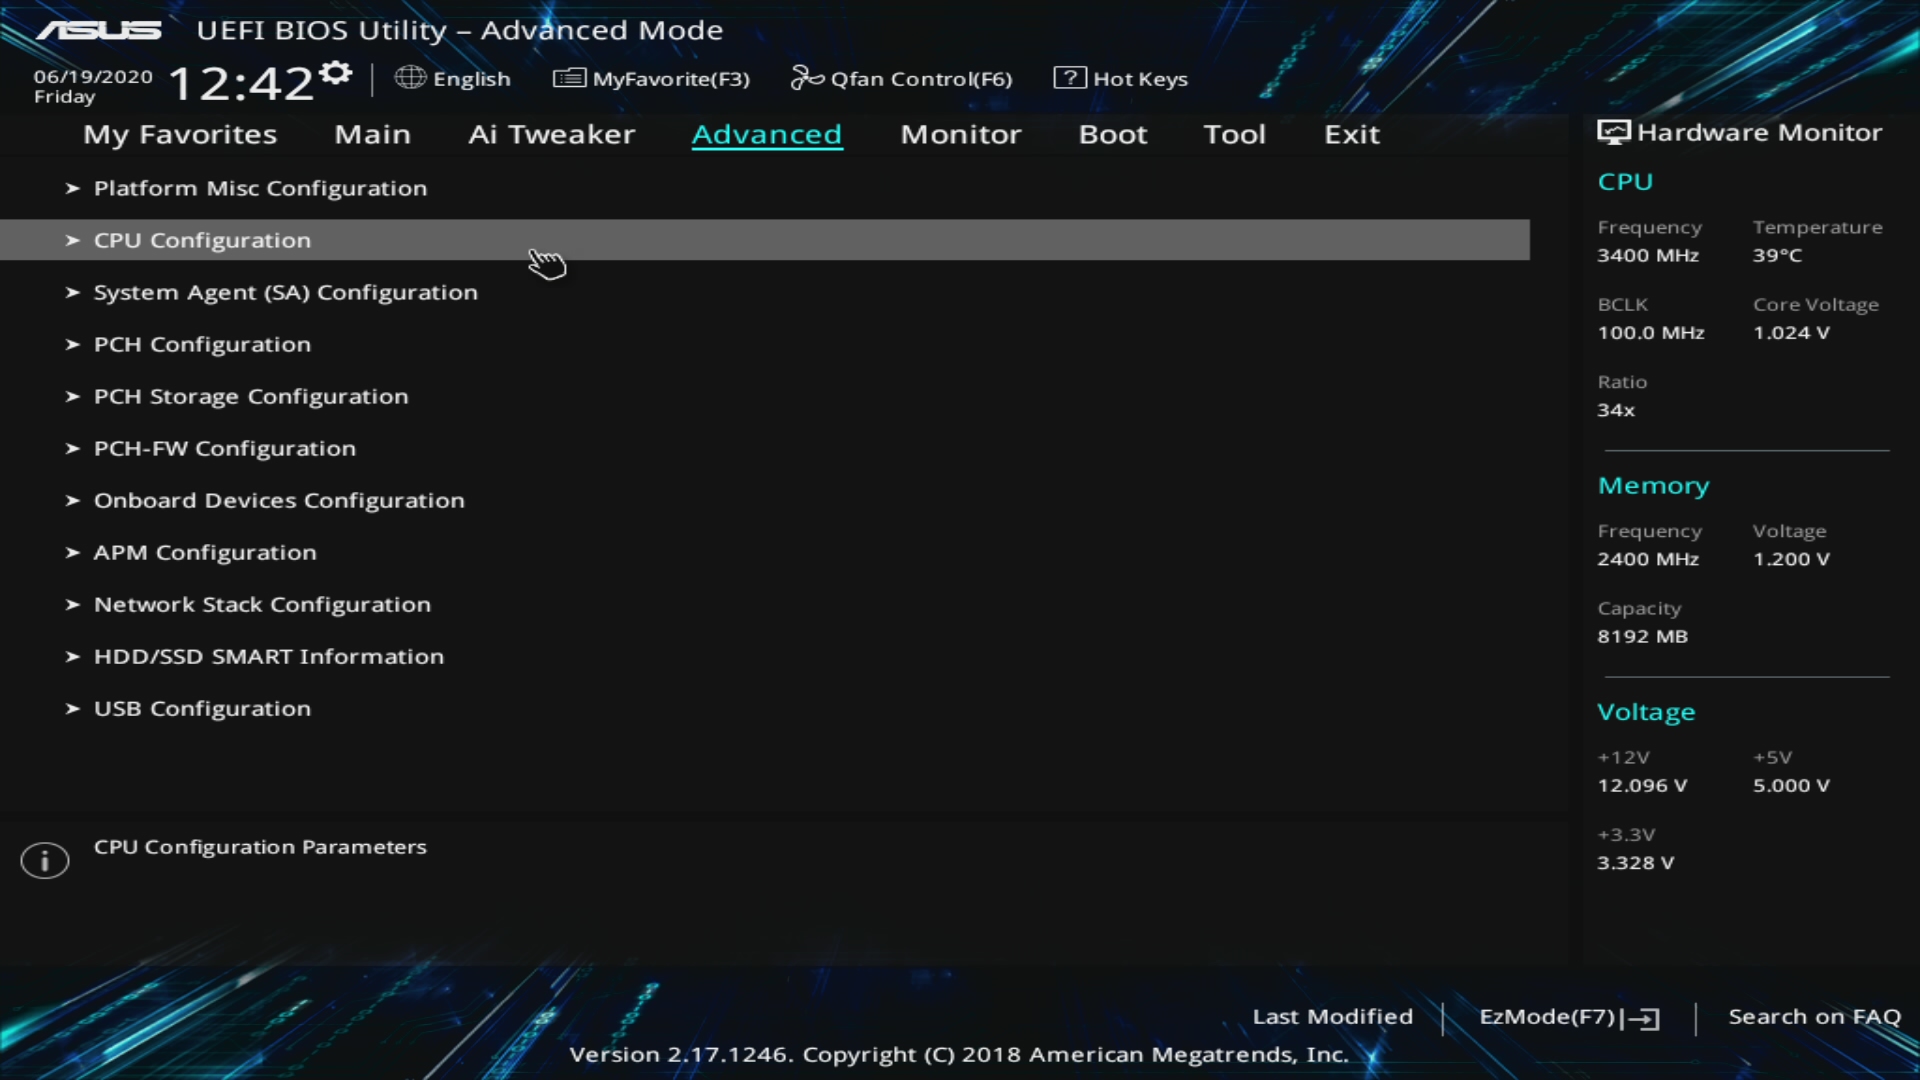Click the settings gear next to the clock
The width and height of the screenshot is (1920, 1080).
[337, 73]
